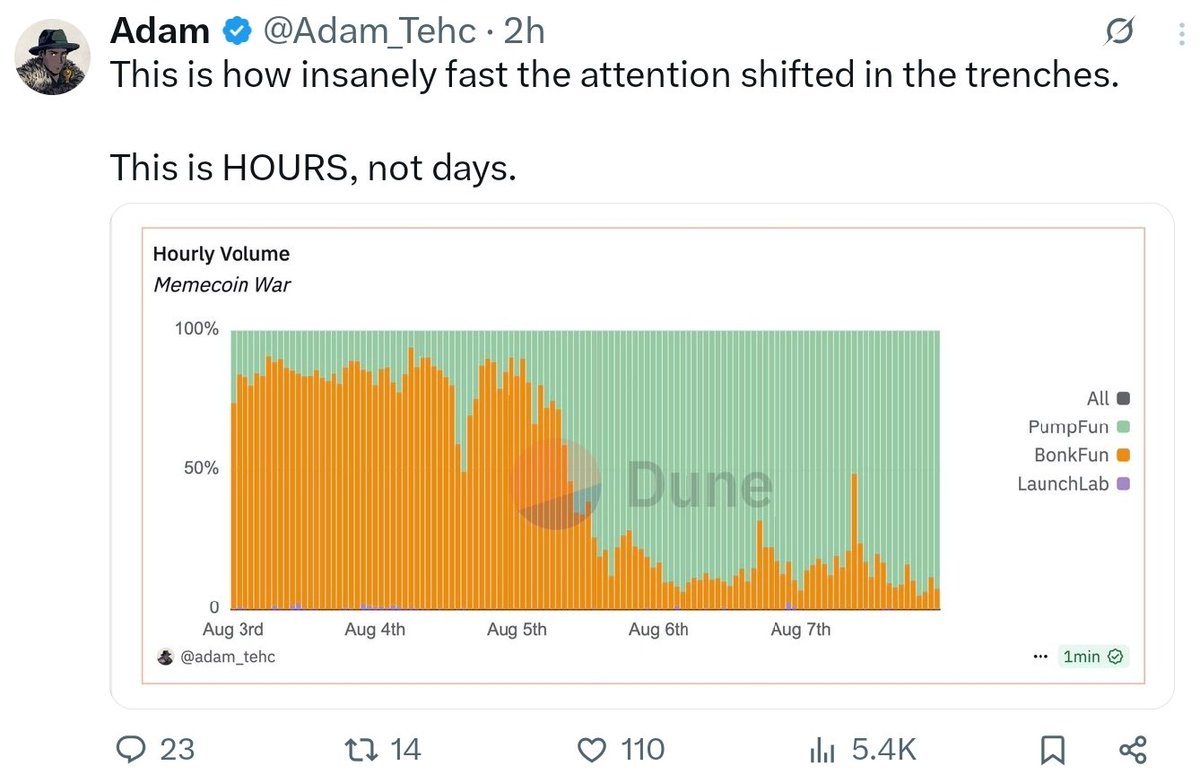This screenshot has height=783, width=1200.
Task: Open Adam's profile avatar
Action: [53, 58]
